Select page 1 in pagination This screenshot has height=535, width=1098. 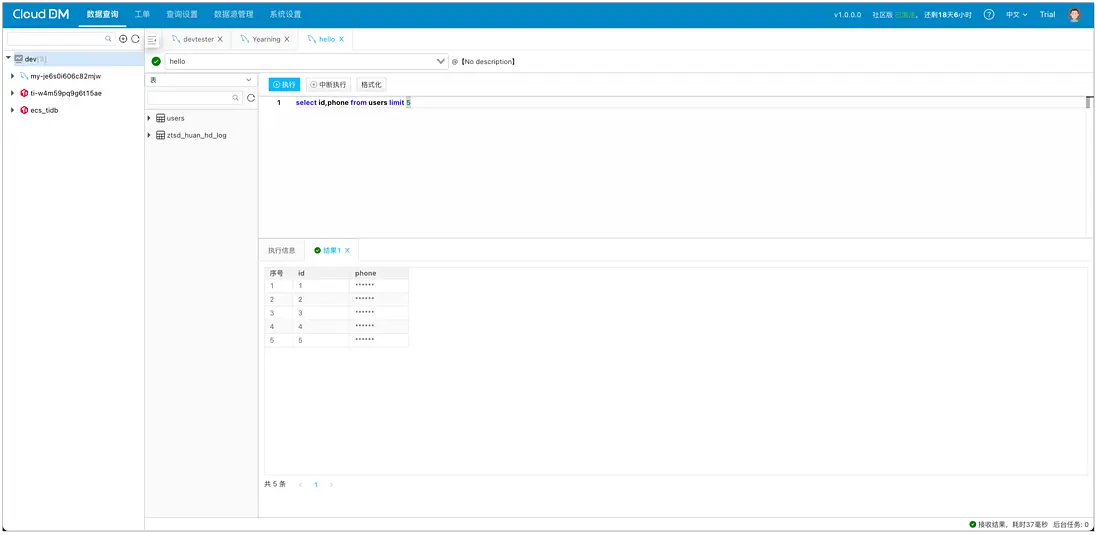click(316, 485)
